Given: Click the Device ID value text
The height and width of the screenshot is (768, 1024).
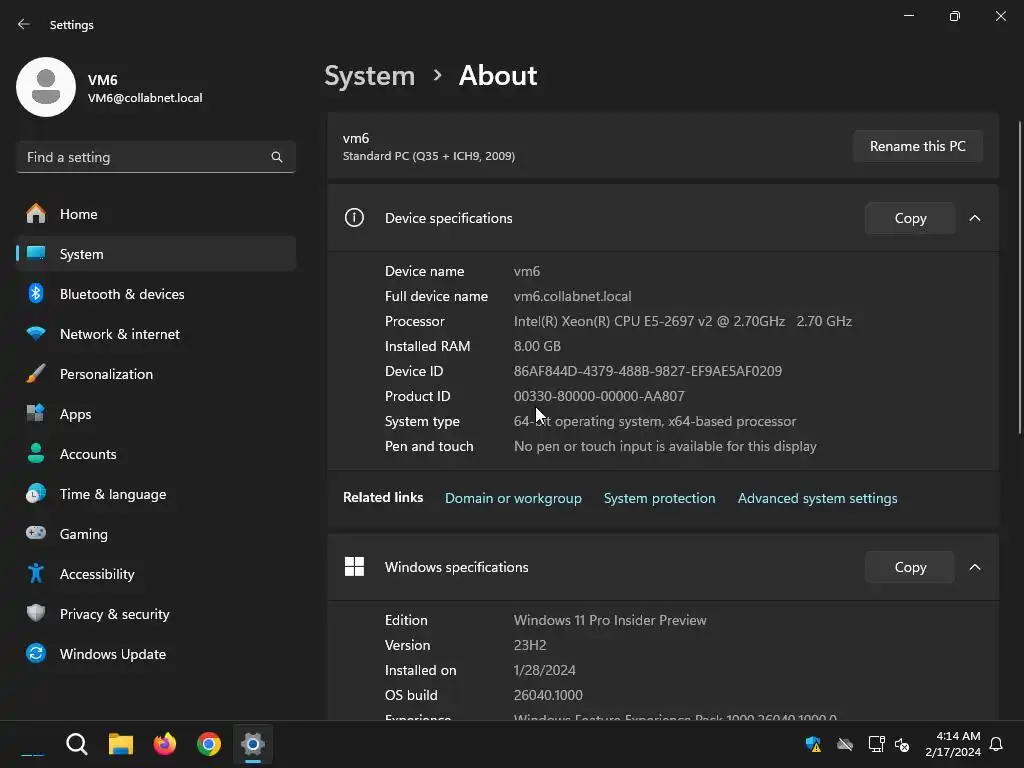Looking at the screenshot, I should [648, 371].
